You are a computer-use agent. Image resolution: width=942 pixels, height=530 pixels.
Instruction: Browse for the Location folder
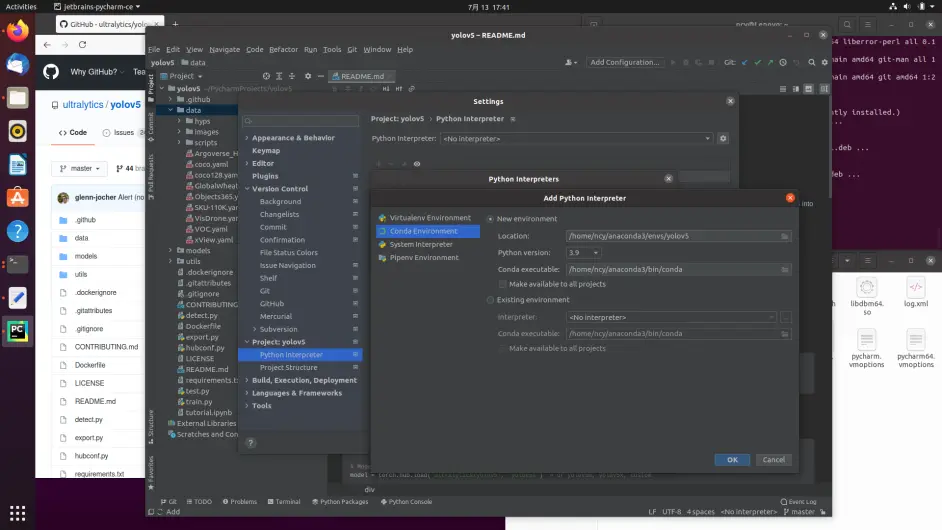(x=785, y=236)
